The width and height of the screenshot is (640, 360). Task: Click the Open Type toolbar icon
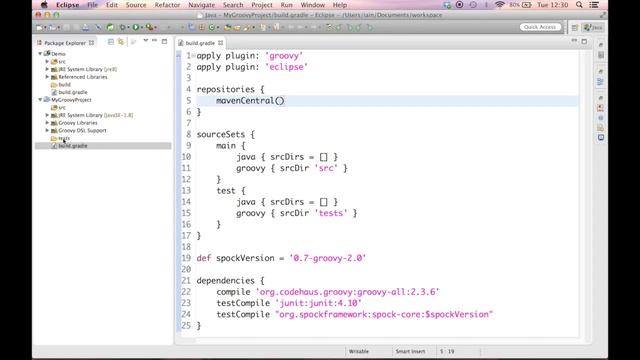tap(227, 27)
